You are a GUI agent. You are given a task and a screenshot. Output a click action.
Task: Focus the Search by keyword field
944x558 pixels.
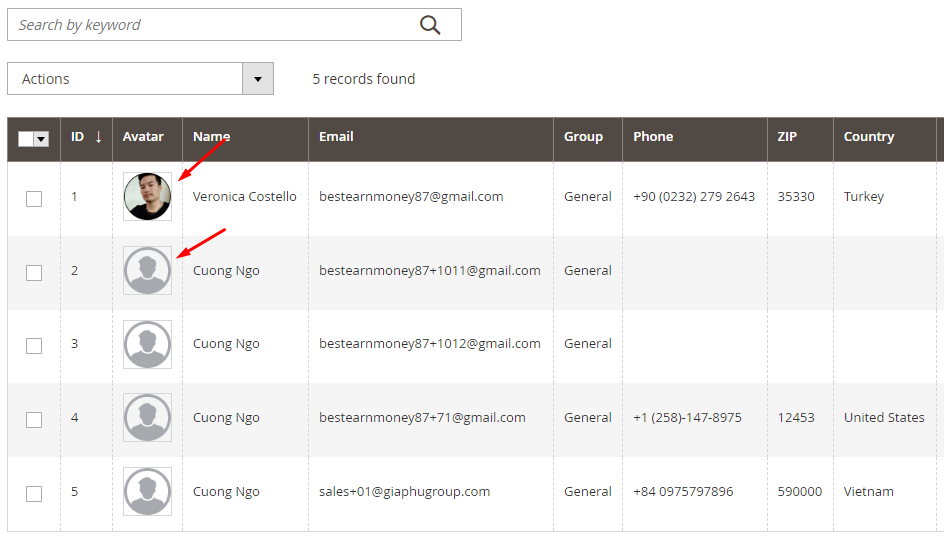click(210, 25)
